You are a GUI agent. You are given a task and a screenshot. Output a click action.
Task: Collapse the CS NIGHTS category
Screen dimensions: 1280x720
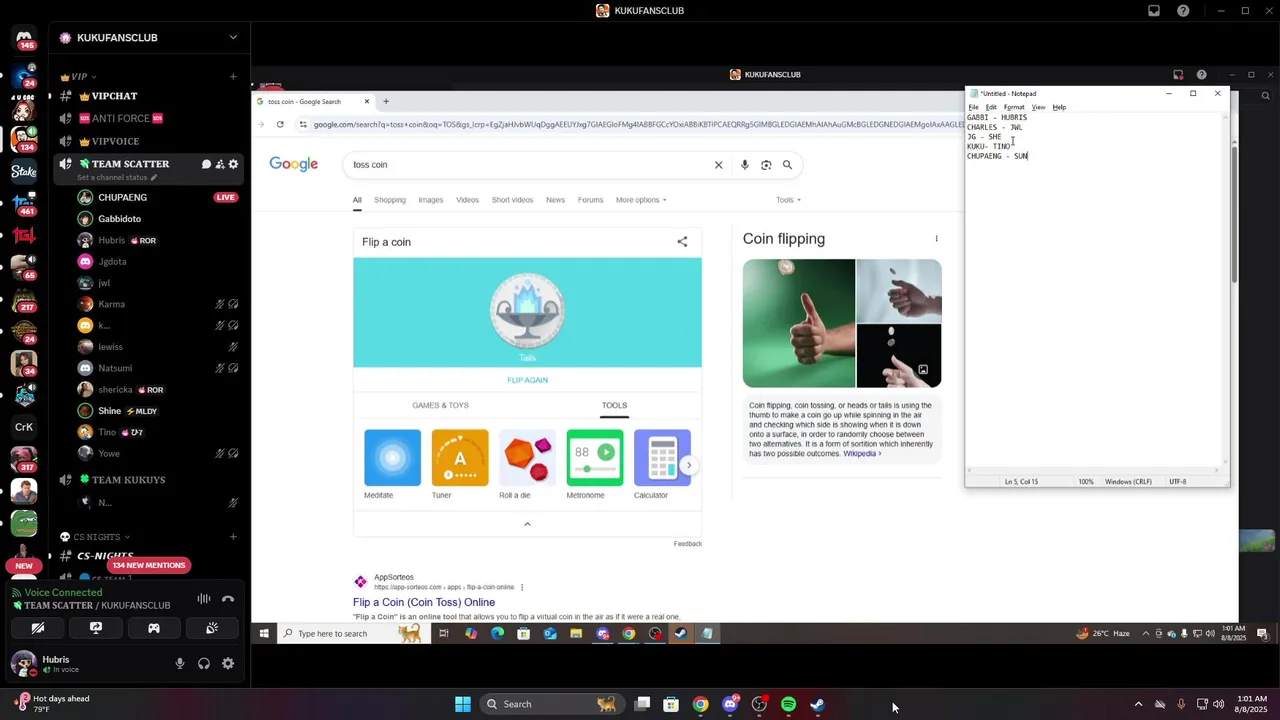coord(95,537)
